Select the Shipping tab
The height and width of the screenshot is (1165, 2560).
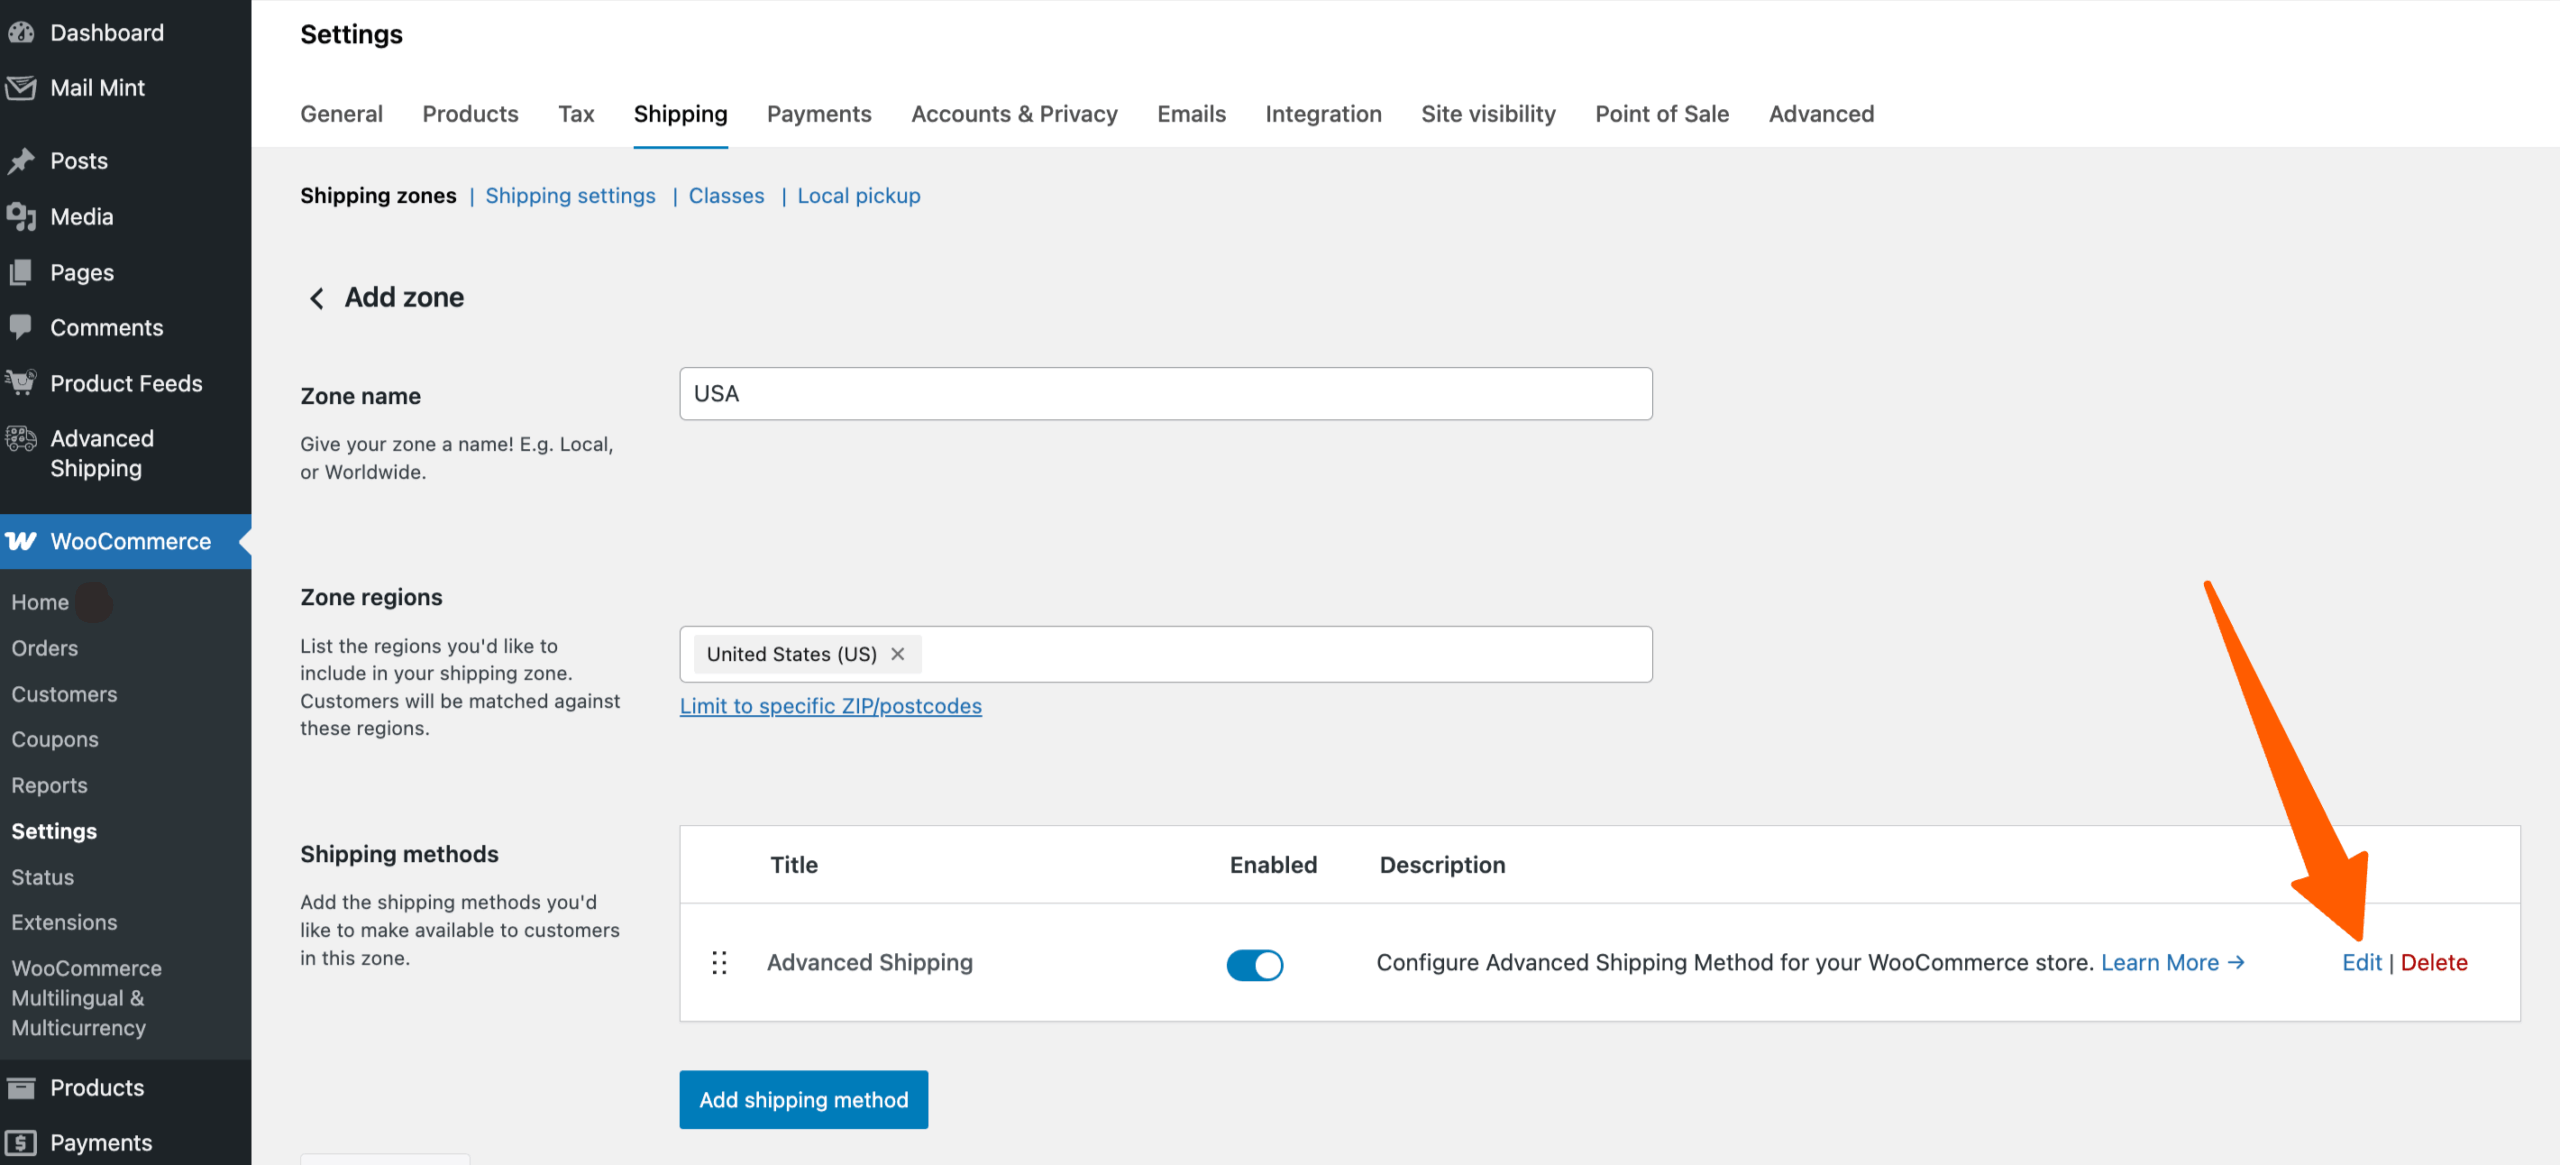coord(680,114)
